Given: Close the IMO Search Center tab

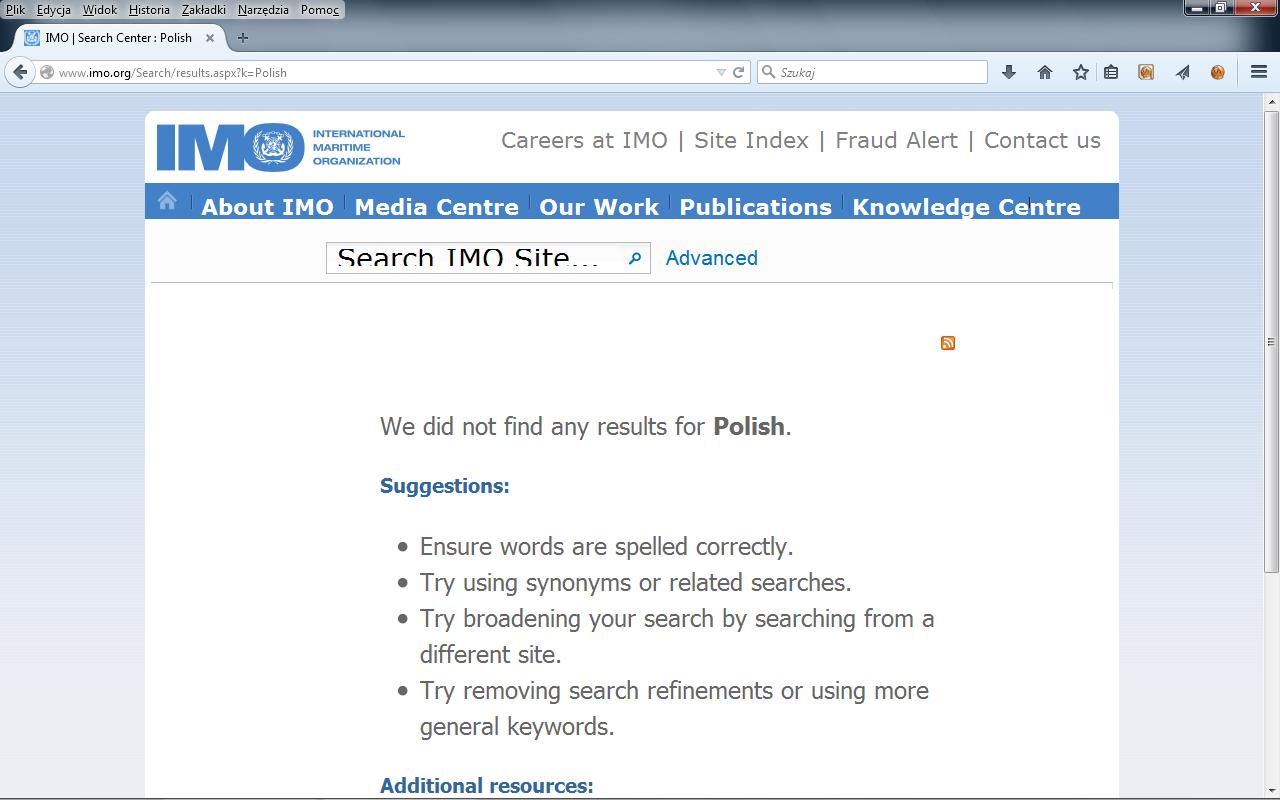Looking at the screenshot, I should [x=210, y=38].
